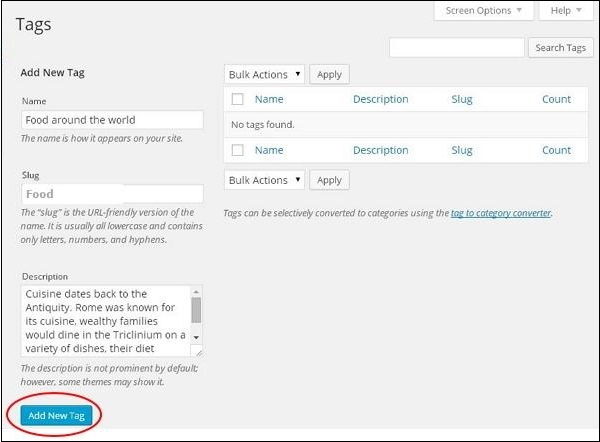Click the bottom Apply button

pos(329,180)
